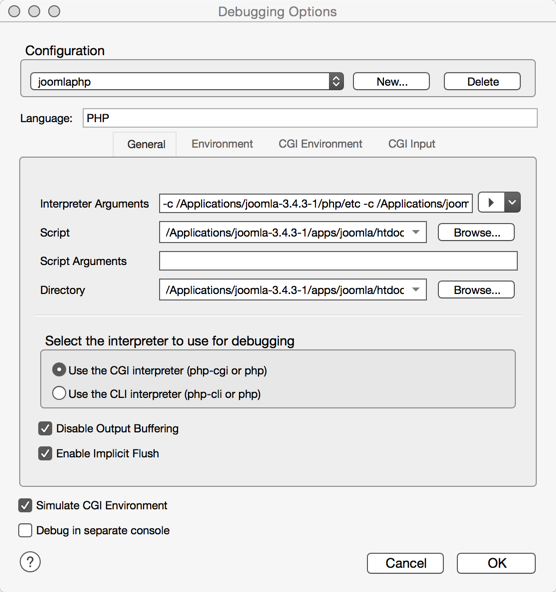Uncheck Enable Implicit Flush
The image size is (556, 592).
[45, 453]
